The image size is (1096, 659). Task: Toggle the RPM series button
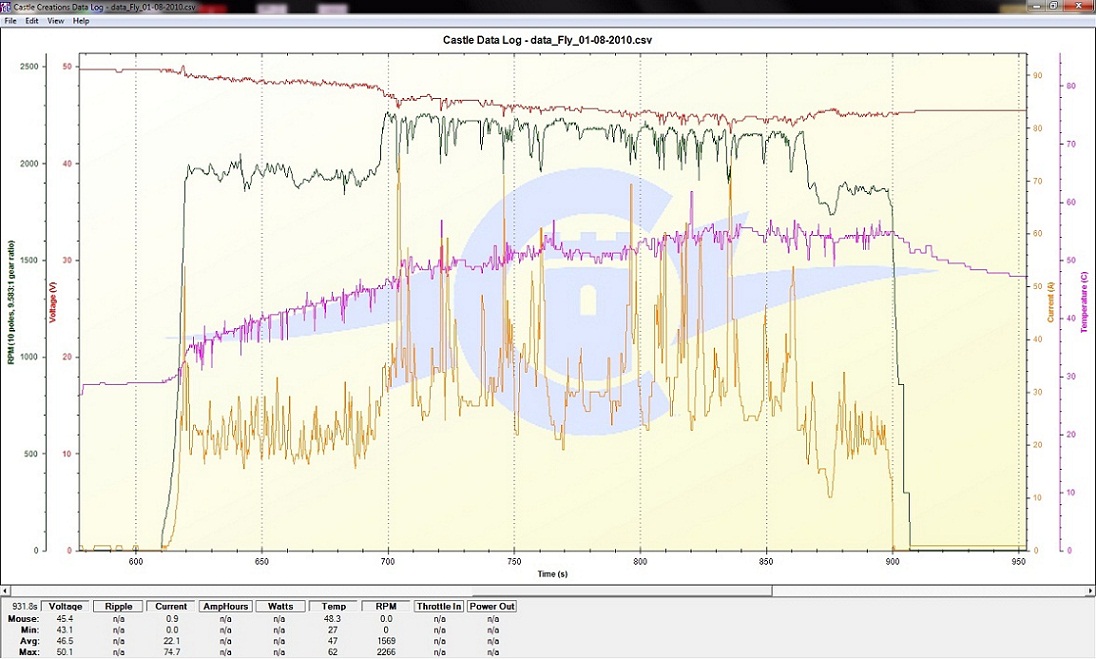[x=385, y=606]
